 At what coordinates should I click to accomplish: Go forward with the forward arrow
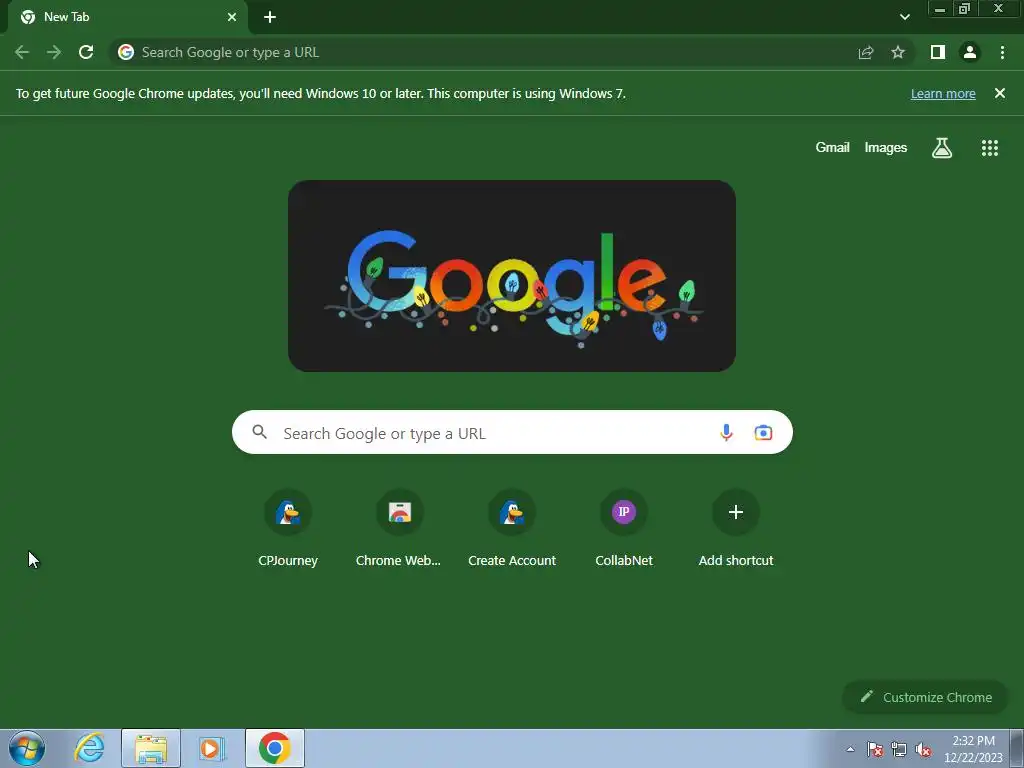pos(54,52)
